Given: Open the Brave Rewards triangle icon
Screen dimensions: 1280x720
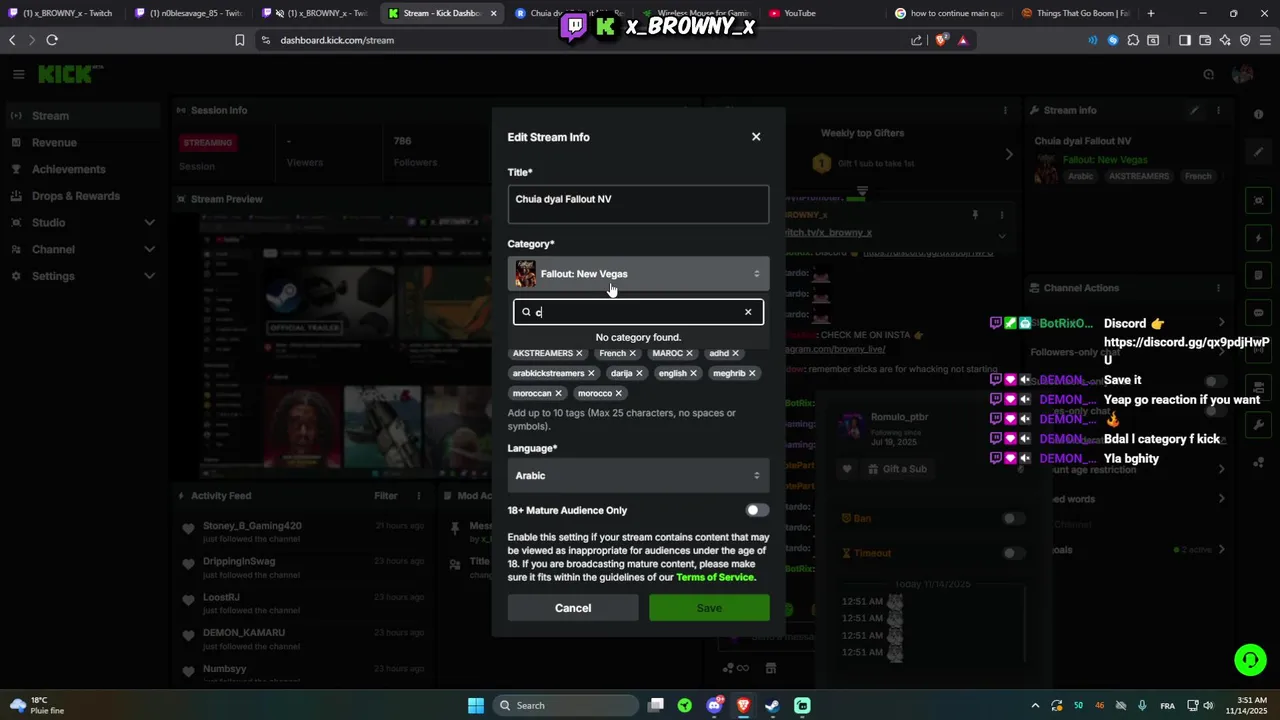Looking at the screenshot, I should tap(963, 40).
